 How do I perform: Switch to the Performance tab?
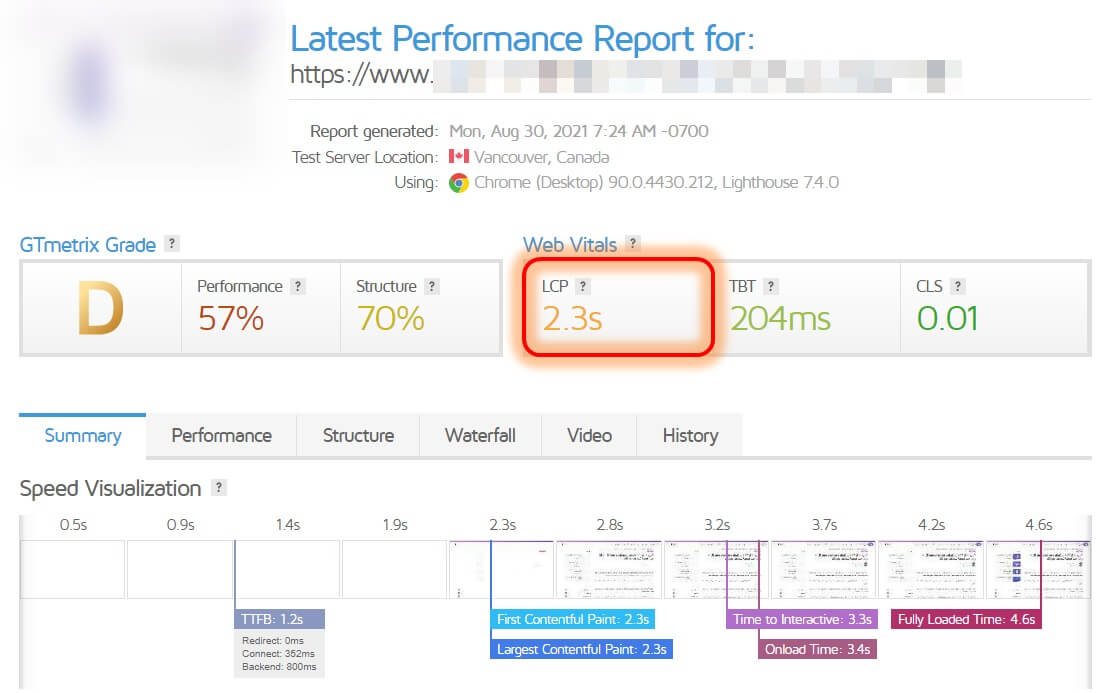pos(221,435)
